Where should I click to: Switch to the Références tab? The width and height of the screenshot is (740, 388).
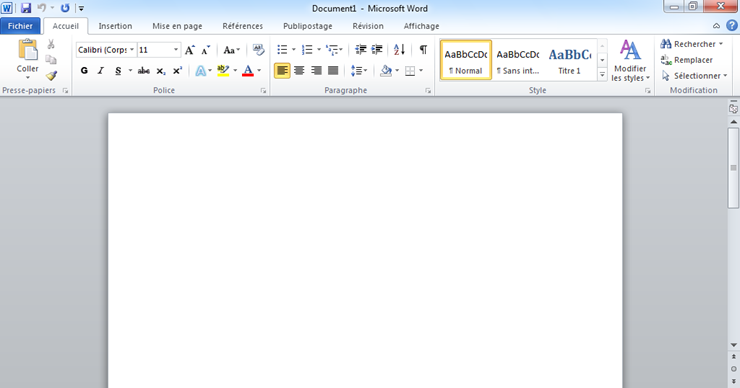point(243,26)
